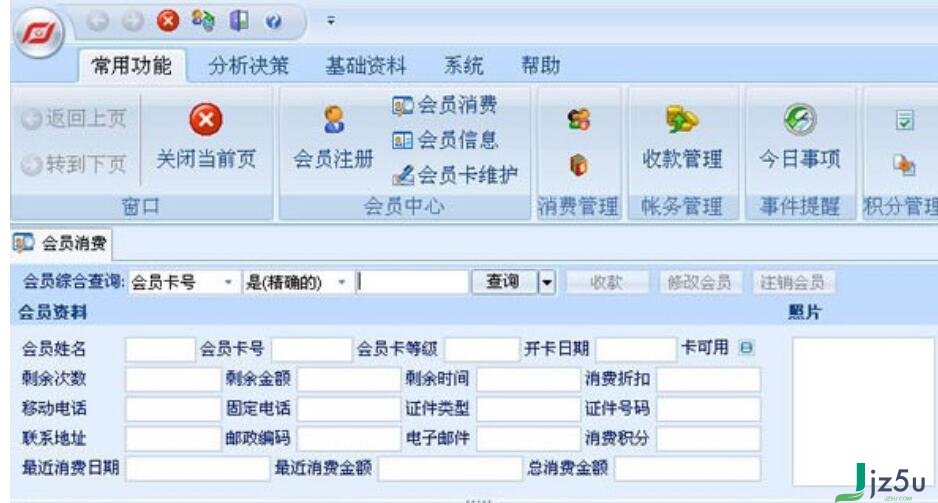
Task: Click the red application logo orb
Action: pyautogui.click(x=39, y=32)
